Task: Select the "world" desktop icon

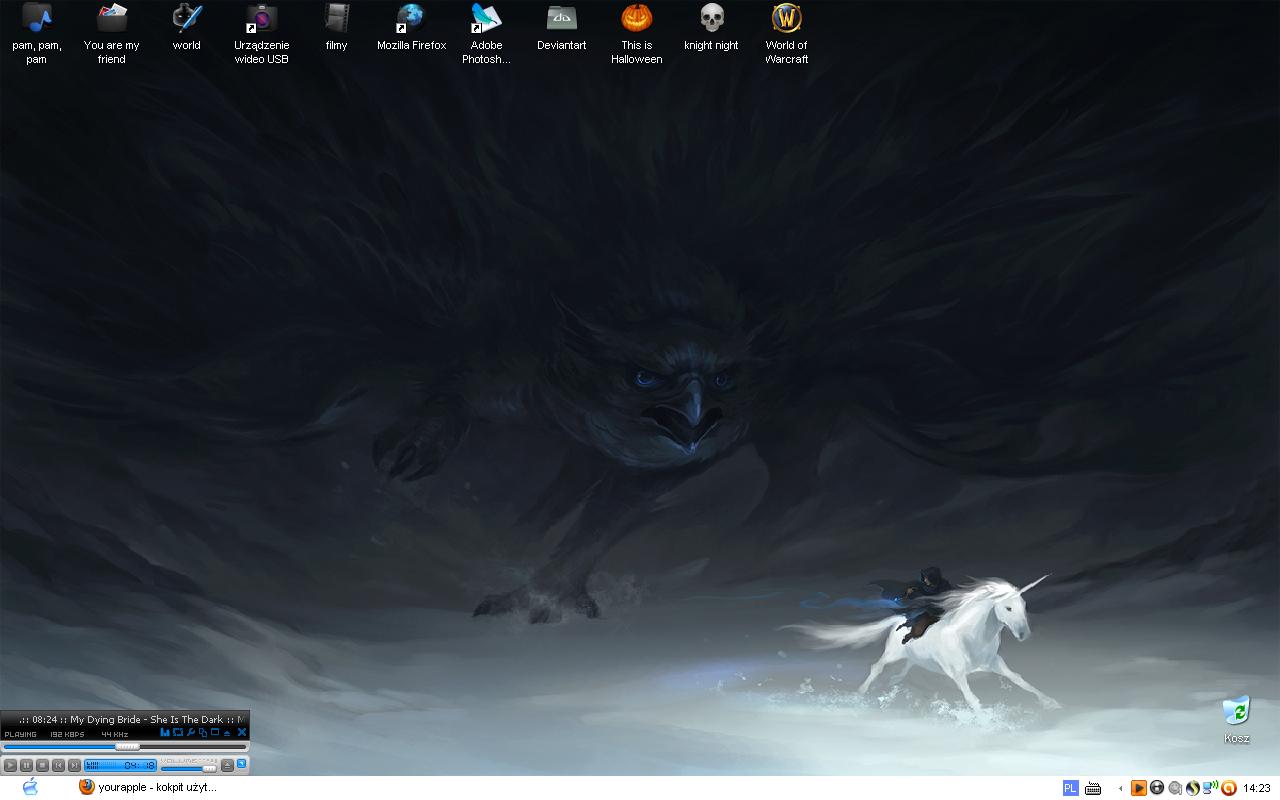Action: (x=187, y=27)
